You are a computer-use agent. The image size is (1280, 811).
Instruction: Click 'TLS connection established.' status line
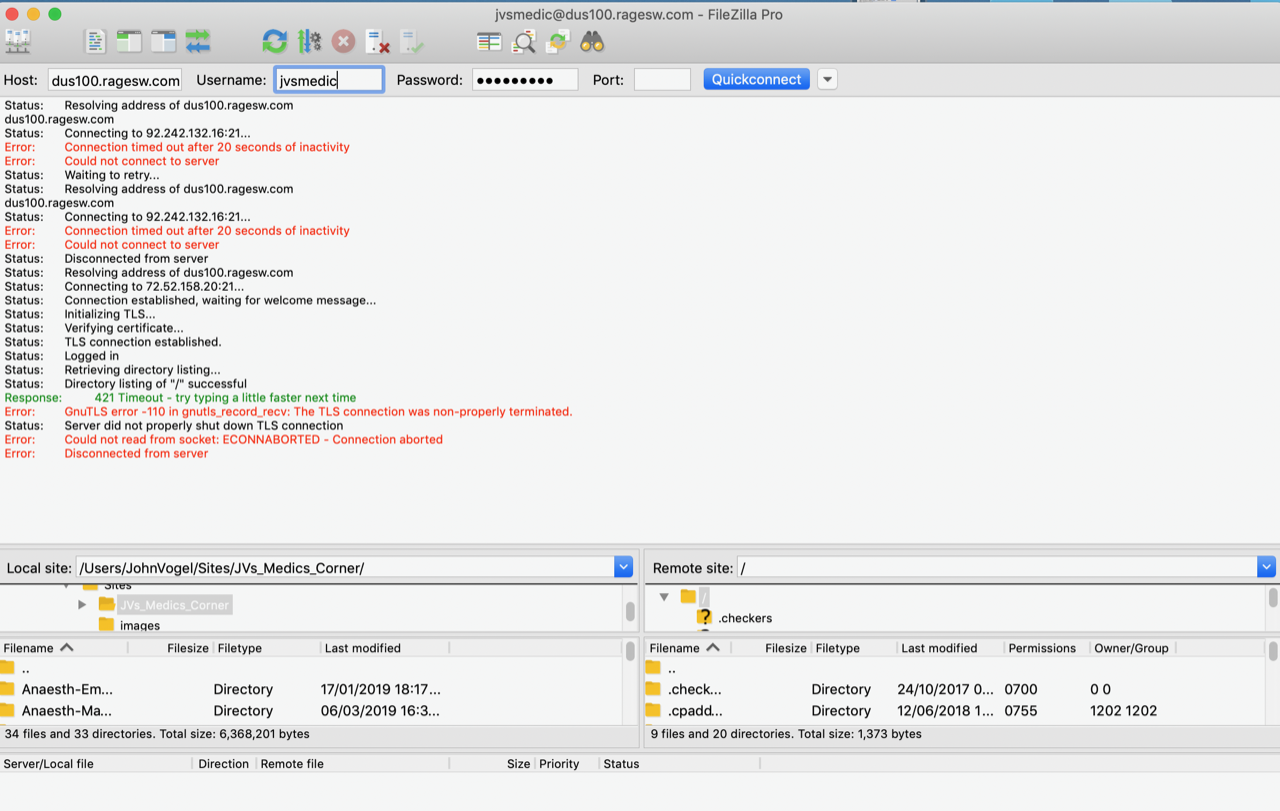point(143,341)
